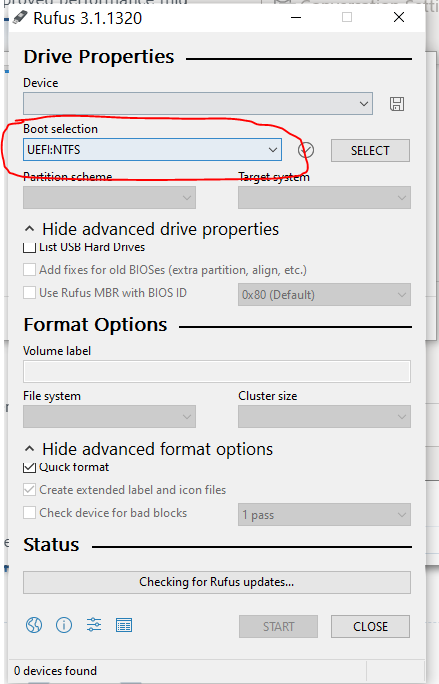439x684 pixels.
Task: Click the checkmark hash icon beside Boot selection
Action: (306, 150)
